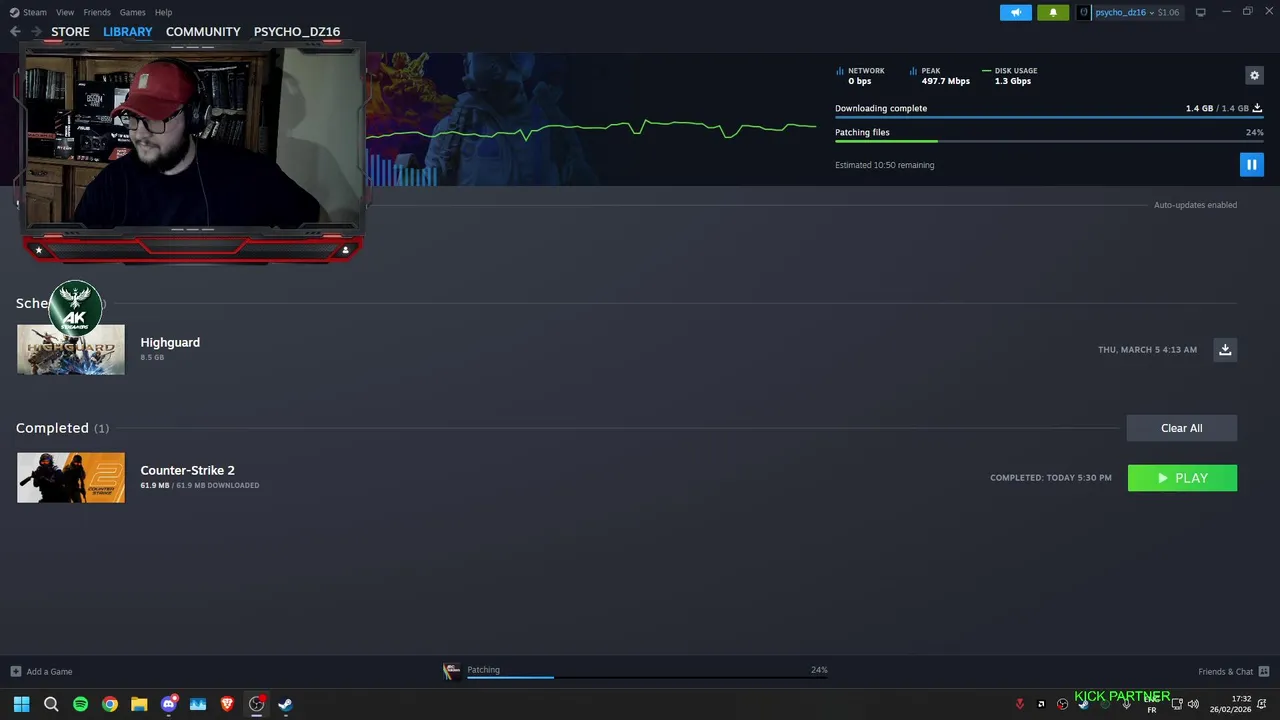Screen dimensions: 1280x720
Task: Click the bottom Patching progress bar
Action: [x=647, y=677]
